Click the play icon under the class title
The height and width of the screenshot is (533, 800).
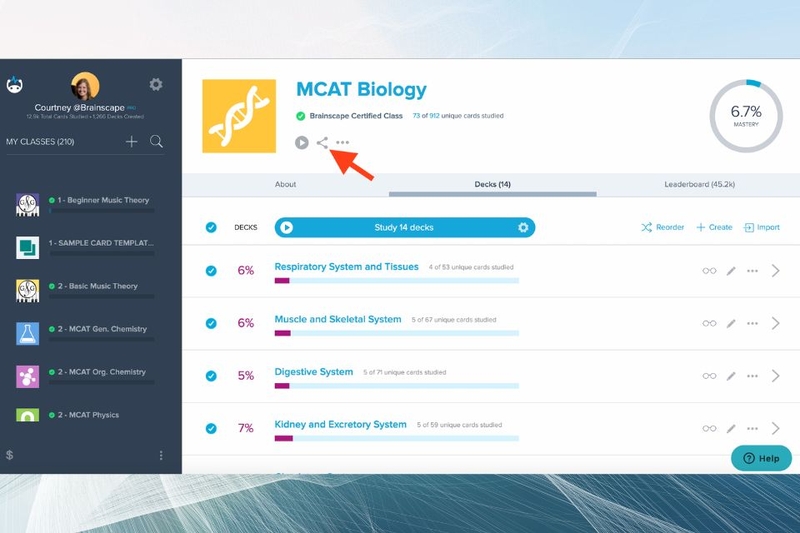302,143
